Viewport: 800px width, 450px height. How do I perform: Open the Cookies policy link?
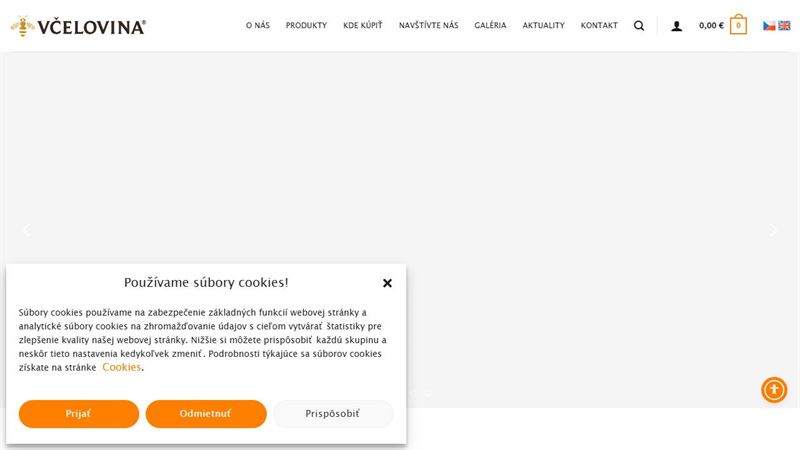pyautogui.click(x=121, y=367)
